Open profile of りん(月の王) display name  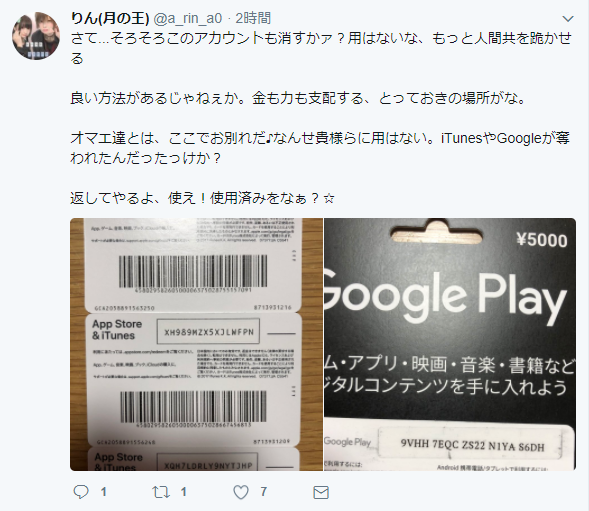coord(110,18)
